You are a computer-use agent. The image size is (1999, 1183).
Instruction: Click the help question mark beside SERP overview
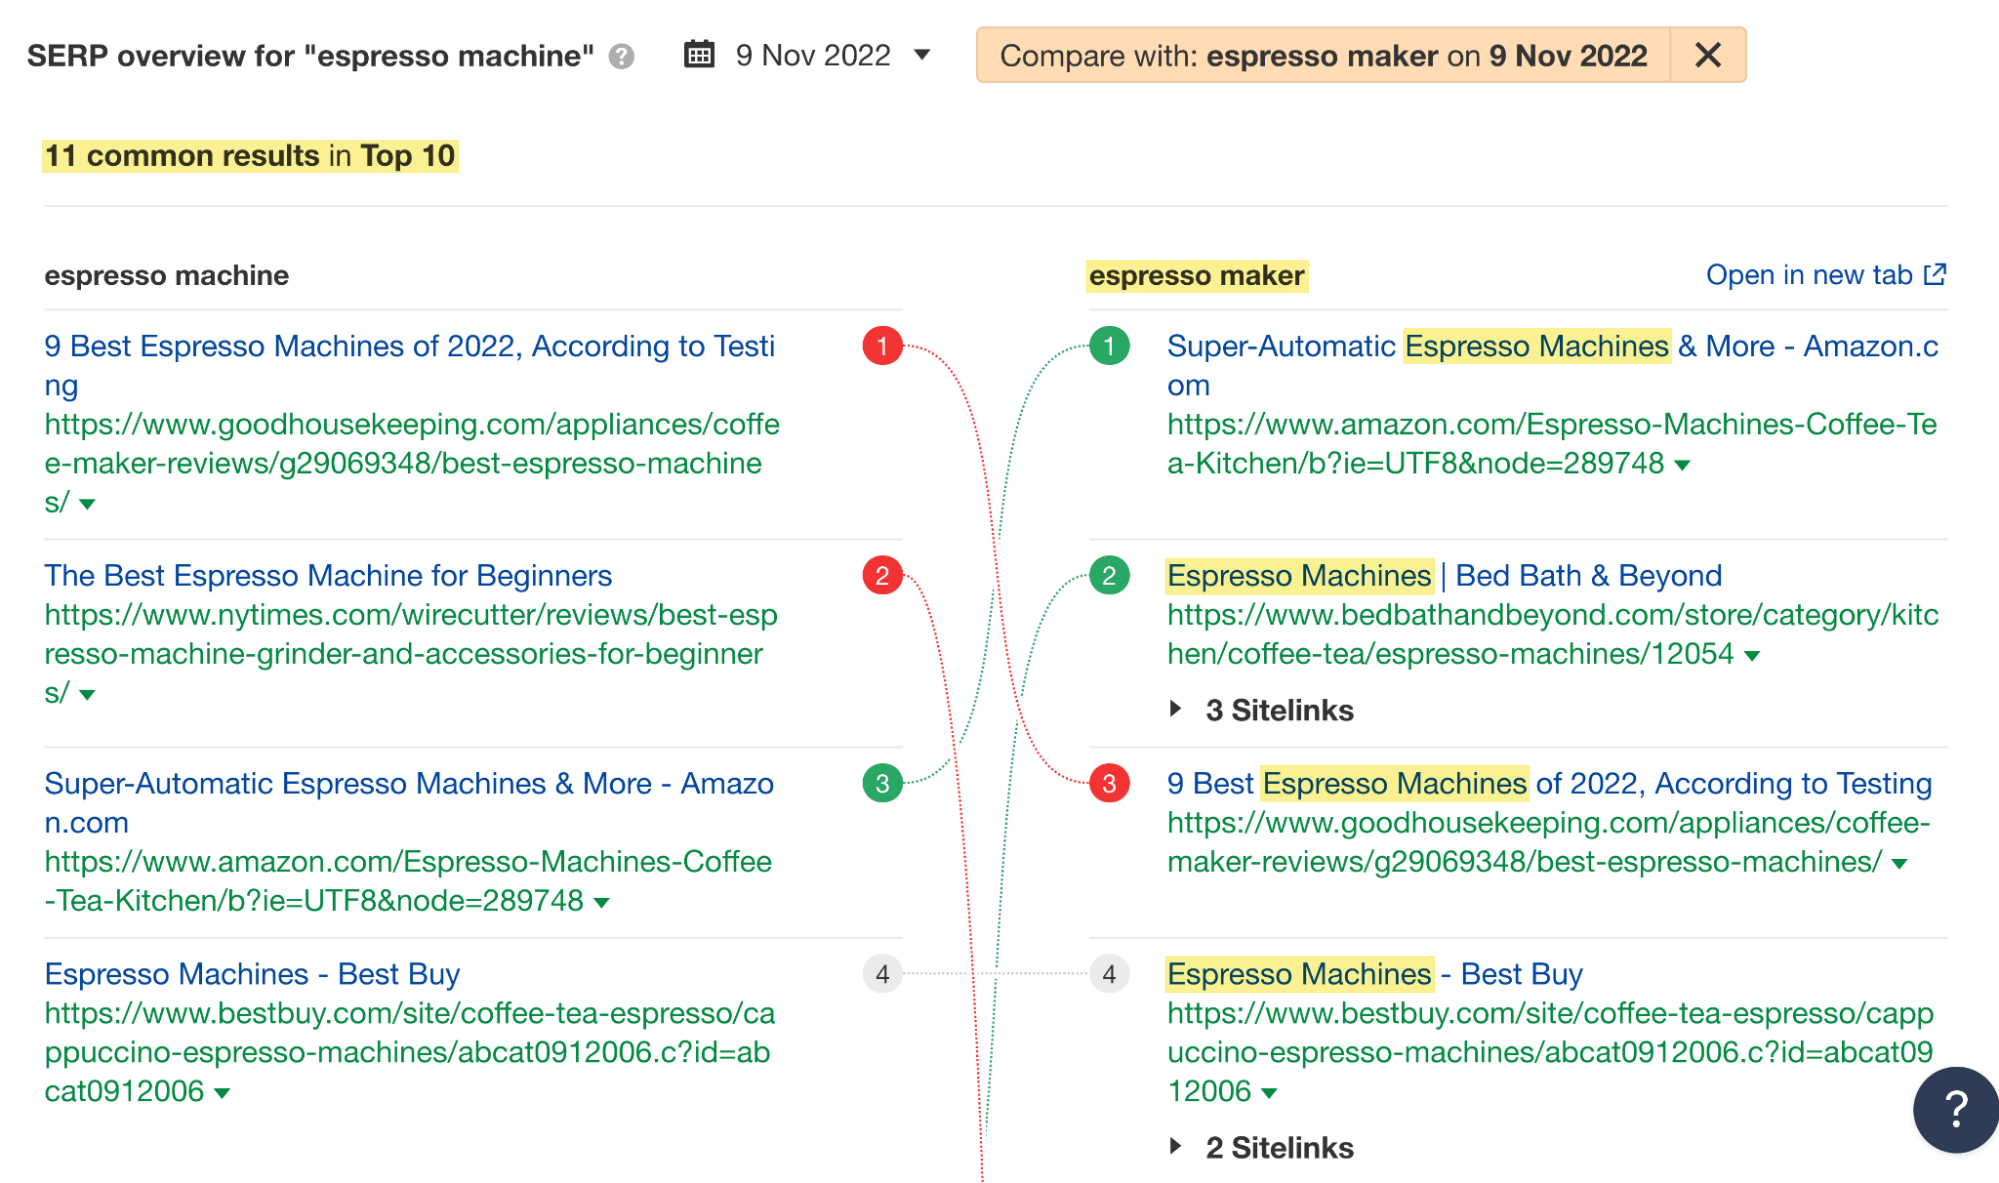coord(622,56)
